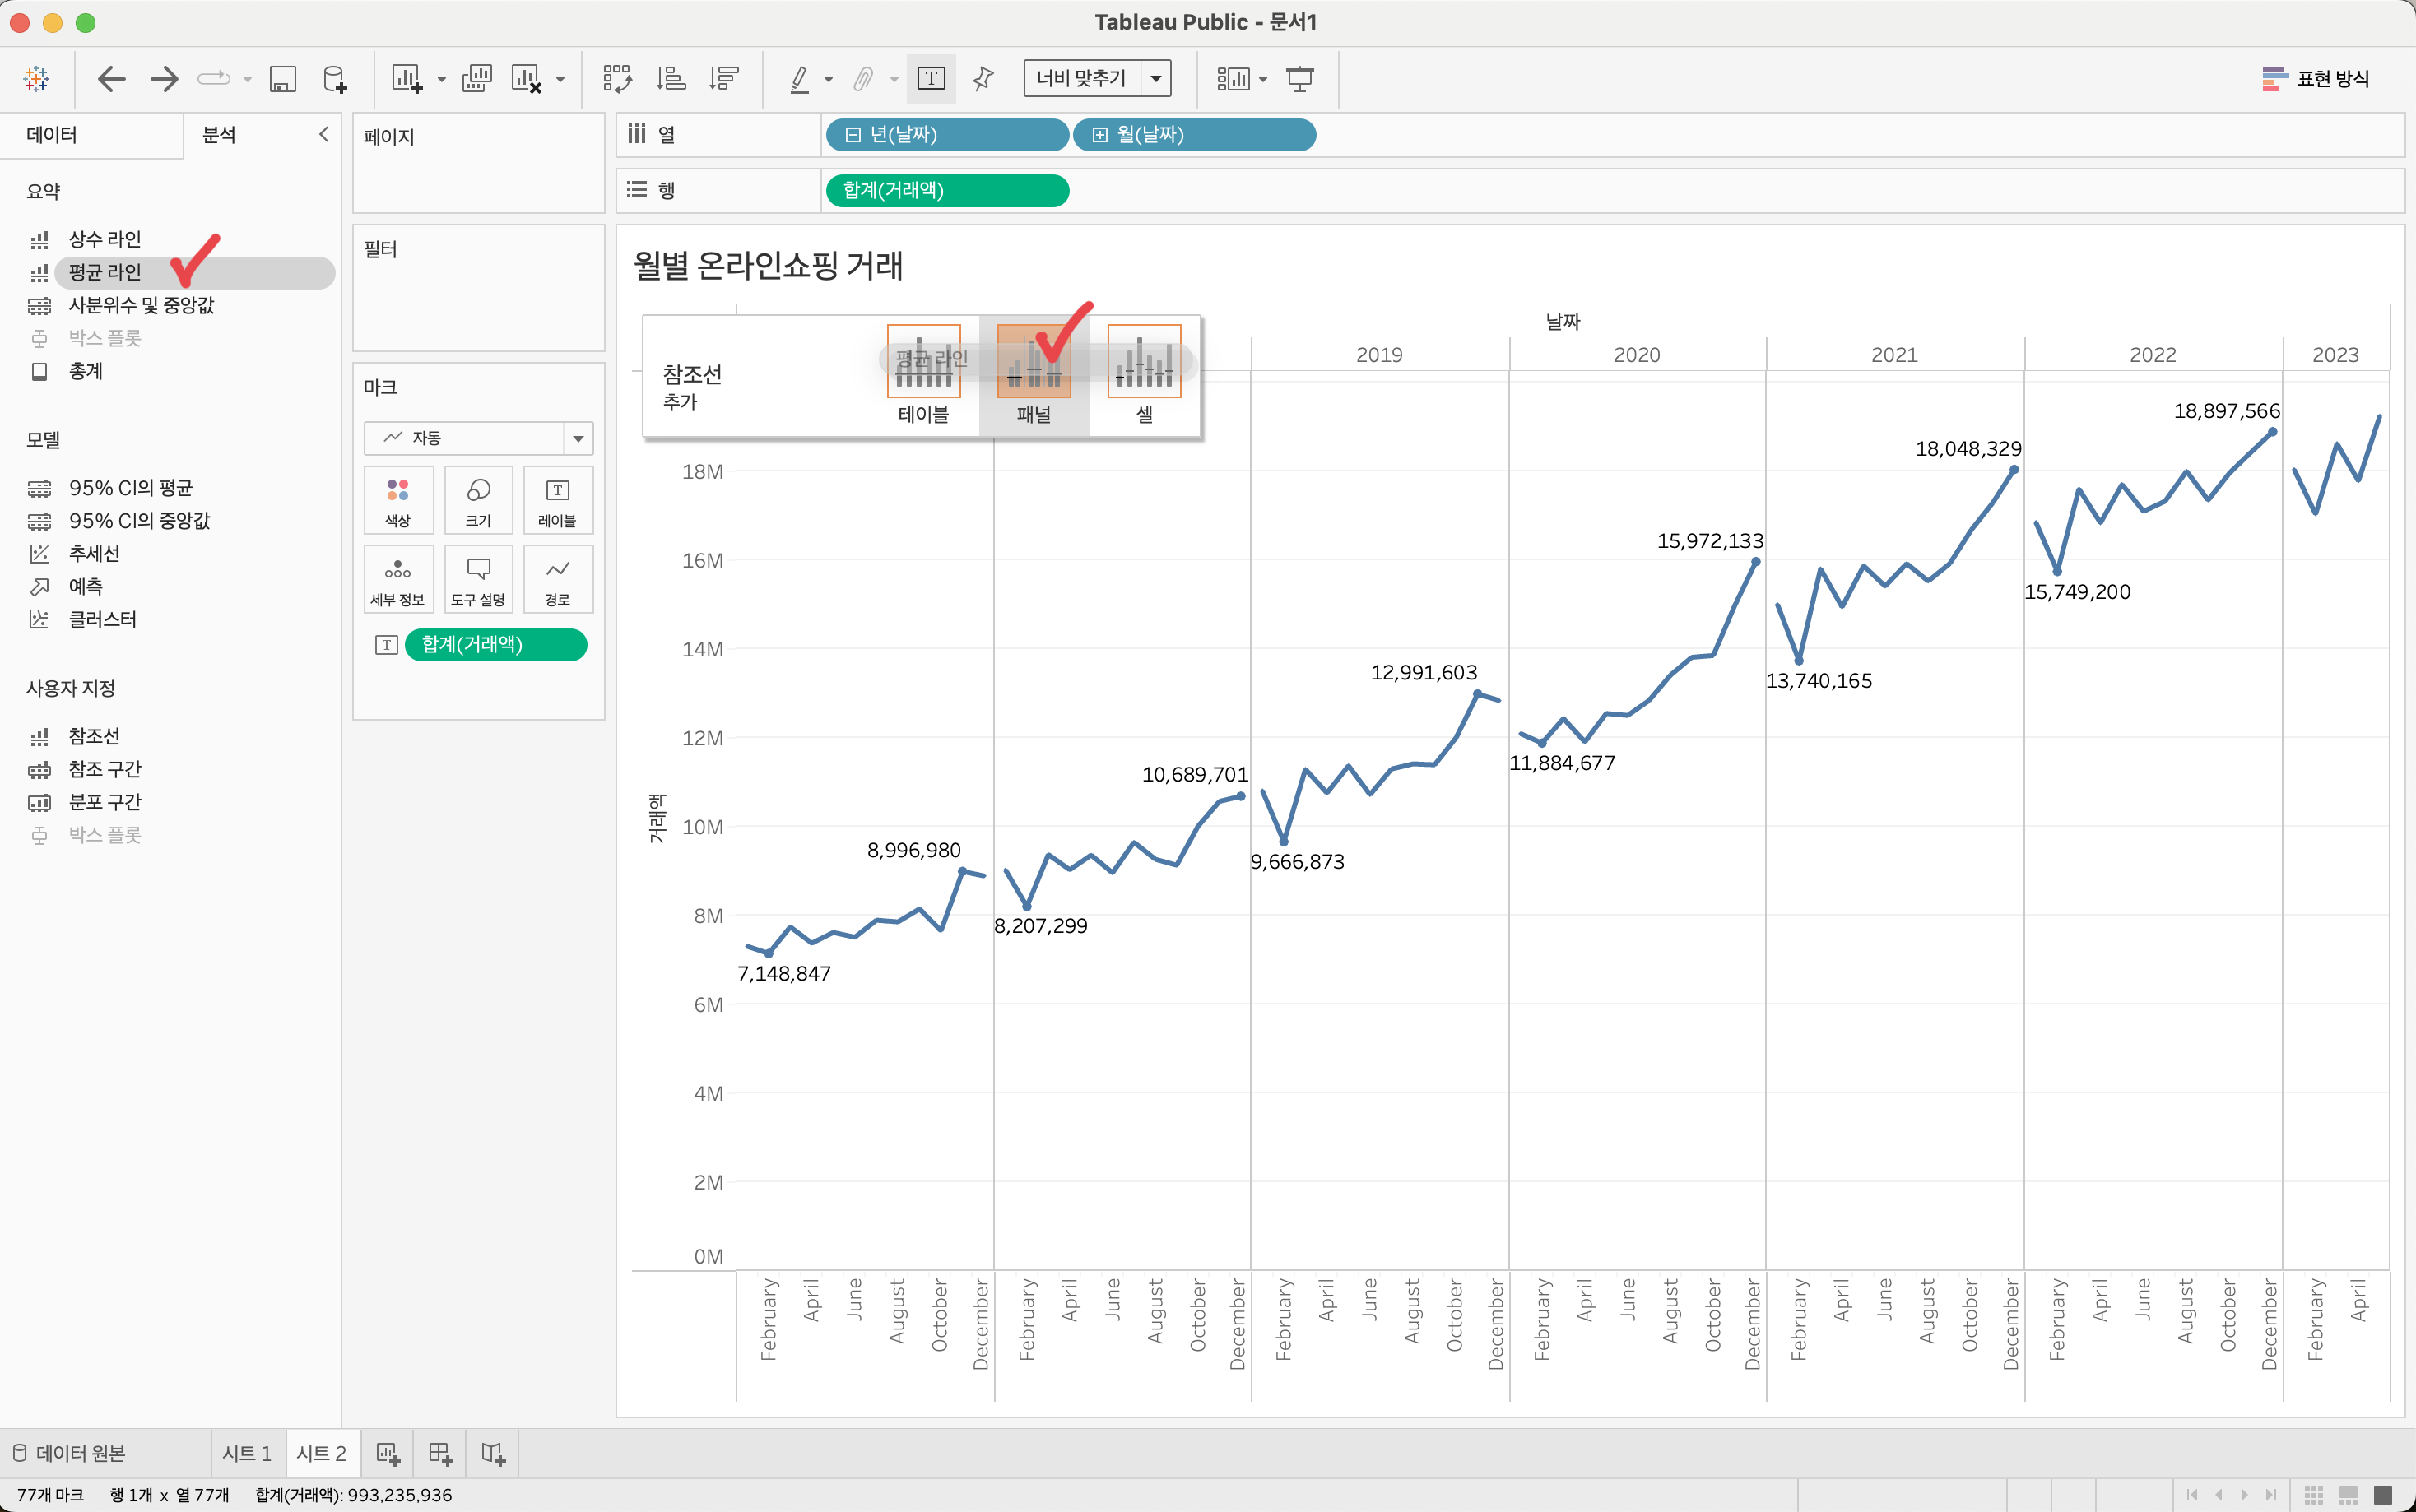Image resolution: width=2416 pixels, height=1512 pixels.
Task: Click the Save icon in toolbar
Action: (283, 79)
